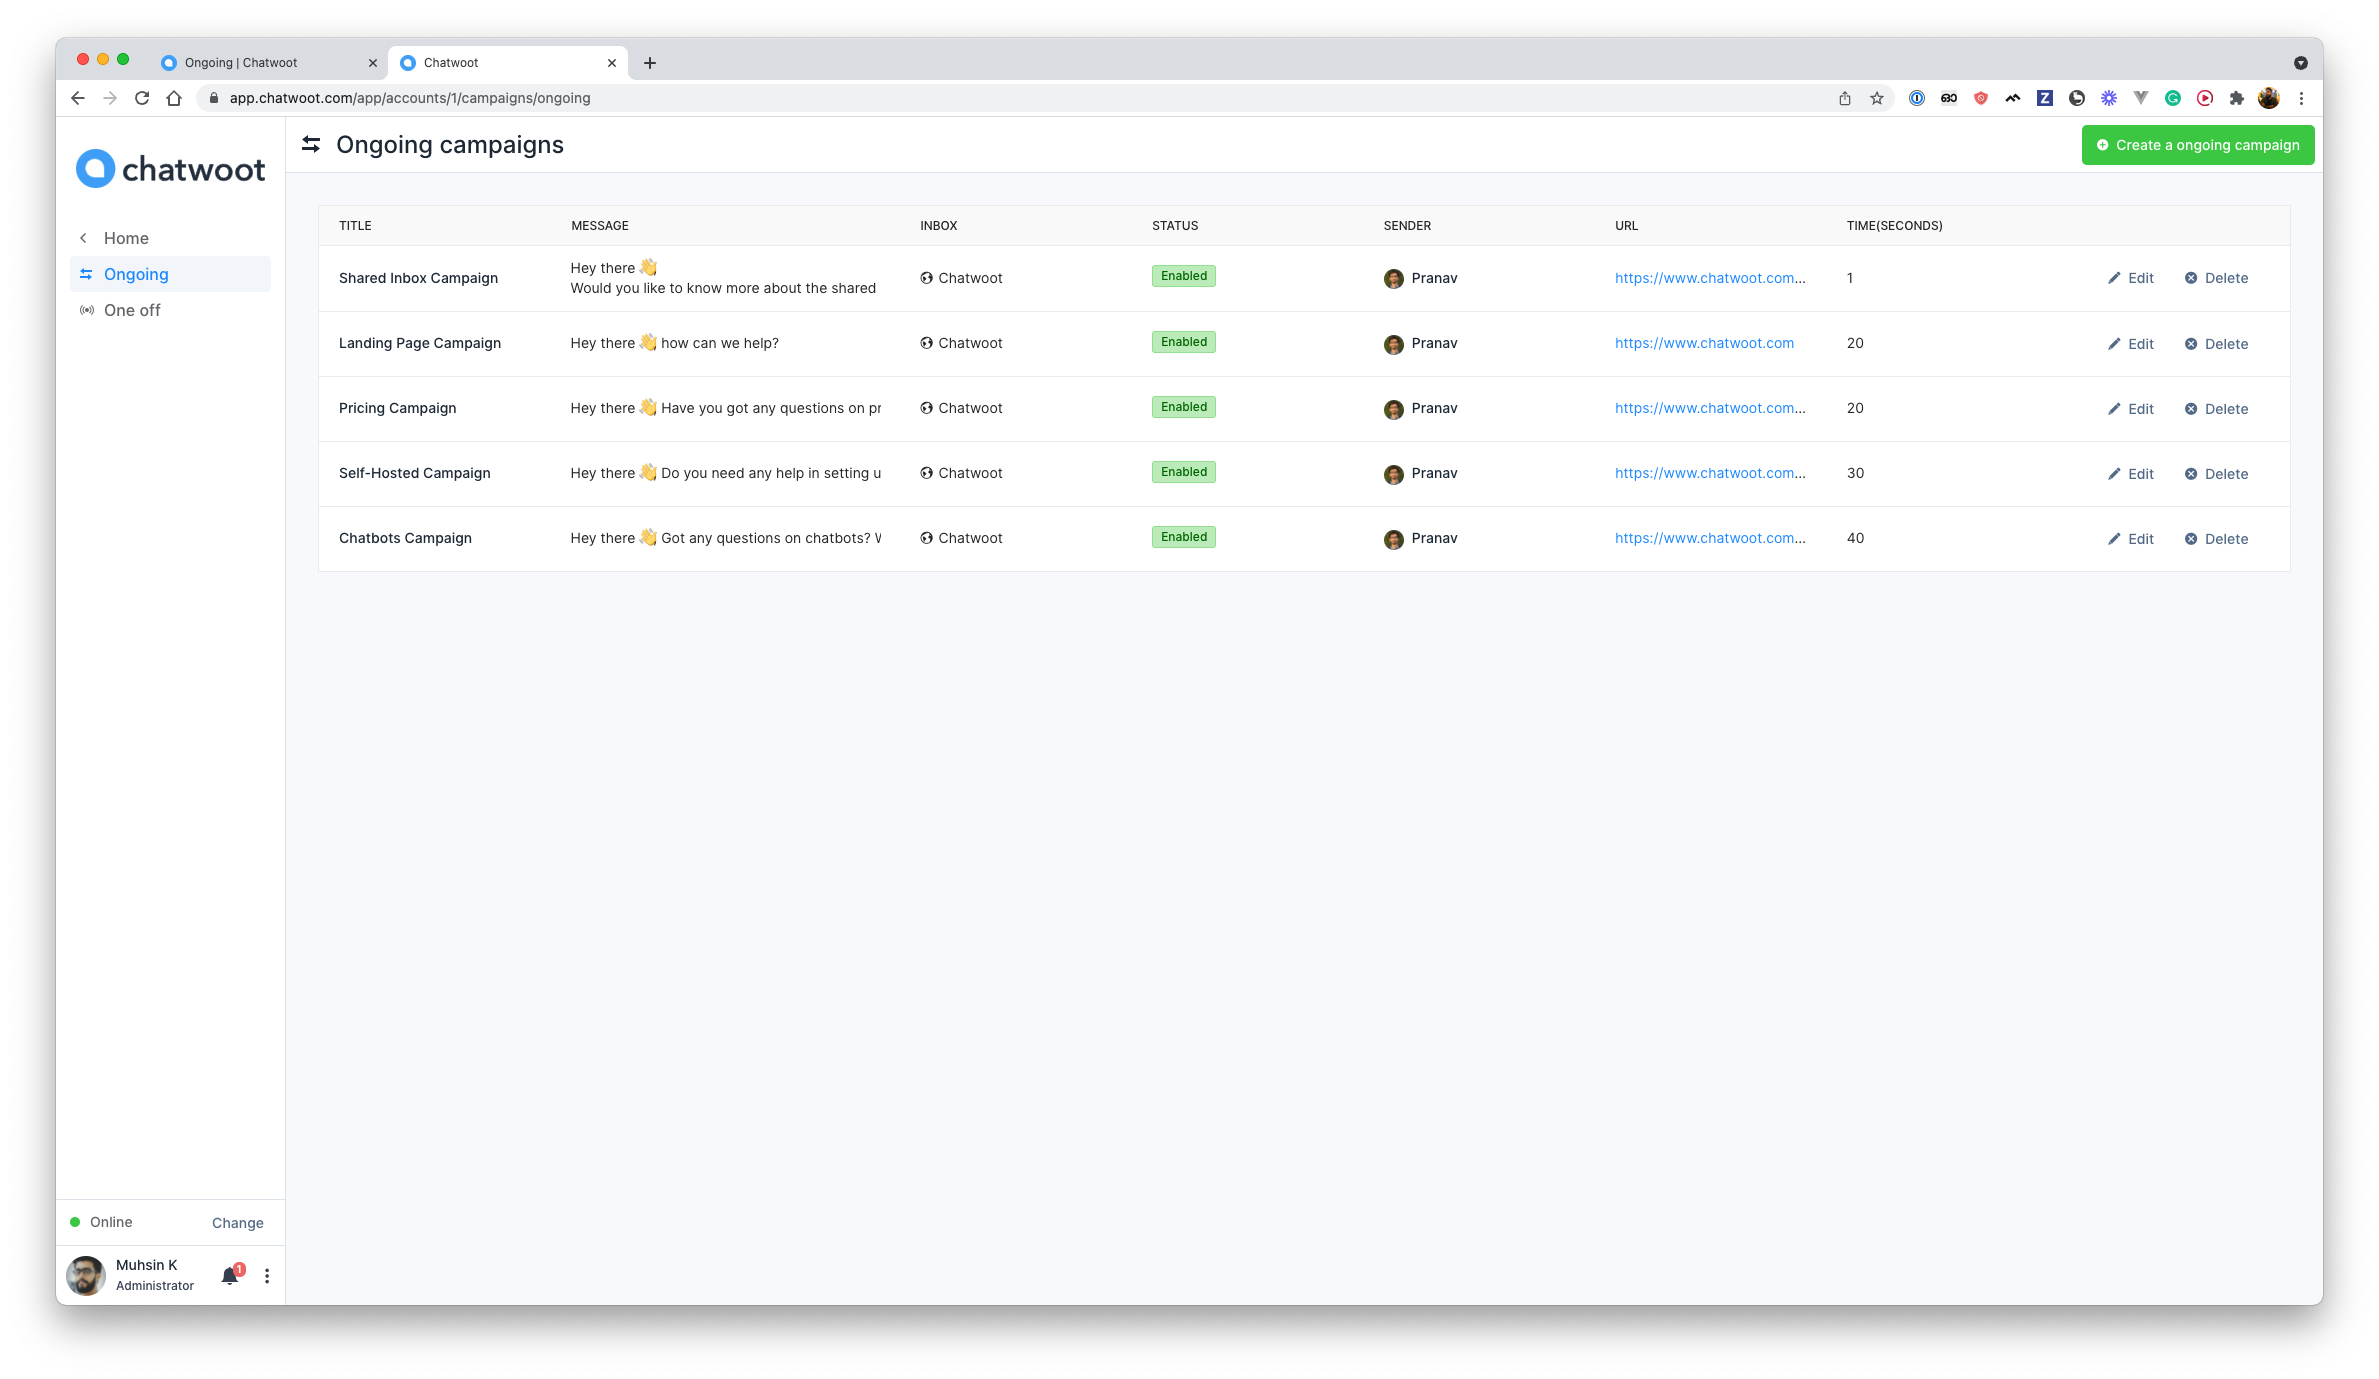The height and width of the screenshot is (1379, 2379).
Task: Open the Shared Inbox Campaign URL link
Action: tap(1710, 278)
